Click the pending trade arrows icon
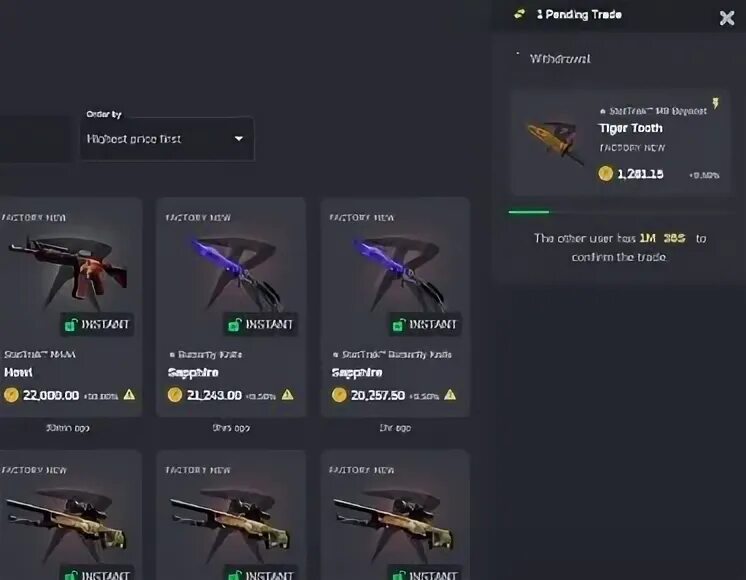Screen dimensions: 746x580 click(520, 14)
